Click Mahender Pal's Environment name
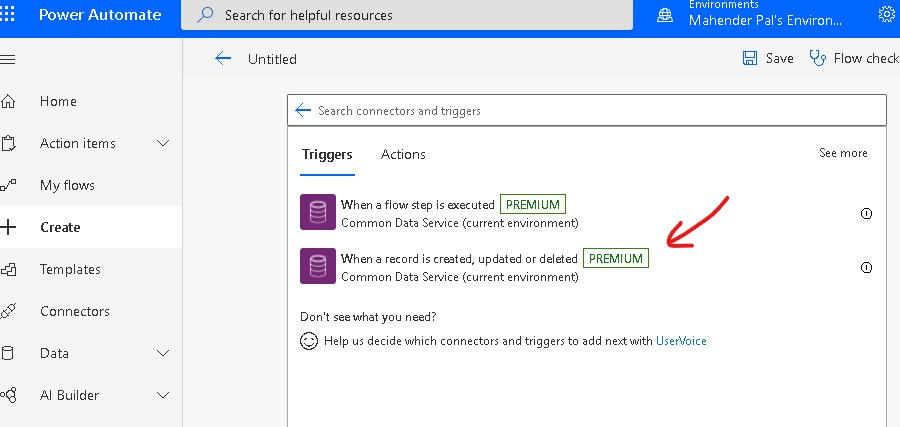This screenshot has width=900, height=427. [x=765, y=21]
